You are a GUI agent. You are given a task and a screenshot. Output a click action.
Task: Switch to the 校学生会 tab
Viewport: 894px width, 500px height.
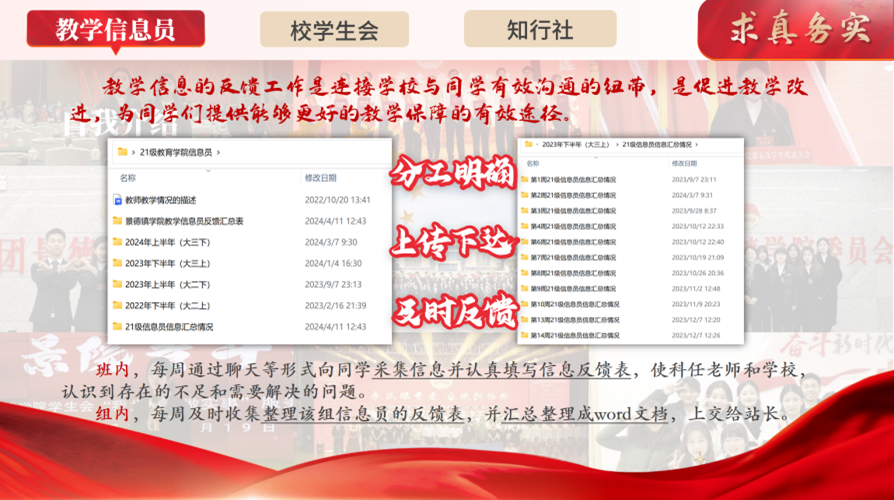(334, 30)
